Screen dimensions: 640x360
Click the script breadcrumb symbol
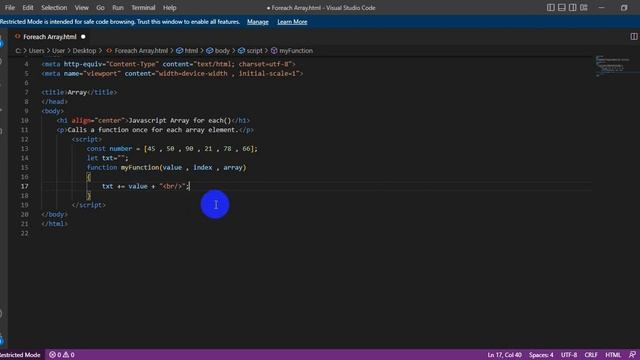[x=250, y=51]
